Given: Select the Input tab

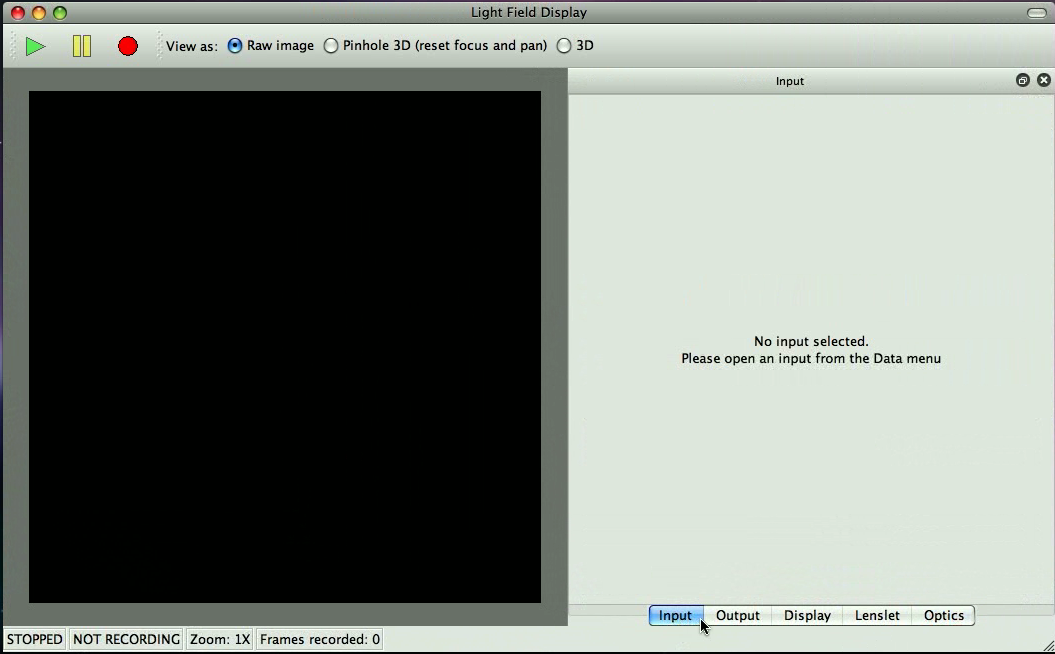Looking at the screenshot, I should point(675,615).
